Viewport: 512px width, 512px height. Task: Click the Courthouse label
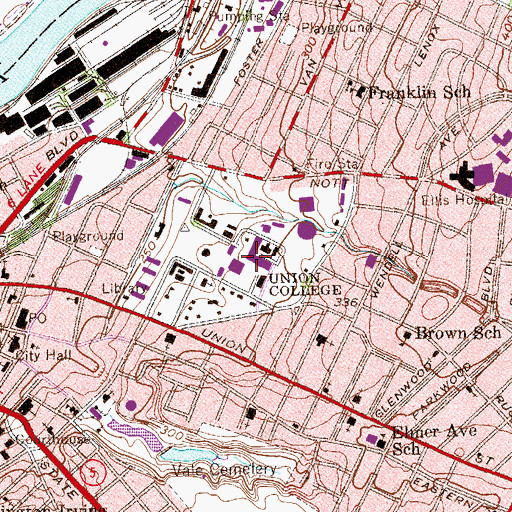click(x=52, y=439)
